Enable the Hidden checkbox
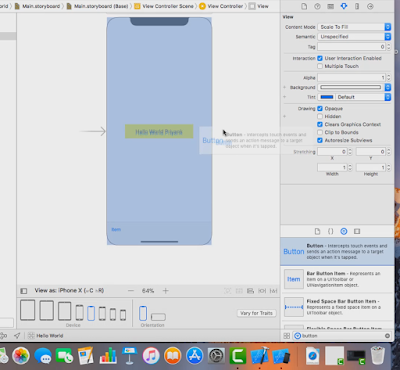 click(x=320, y=116)
